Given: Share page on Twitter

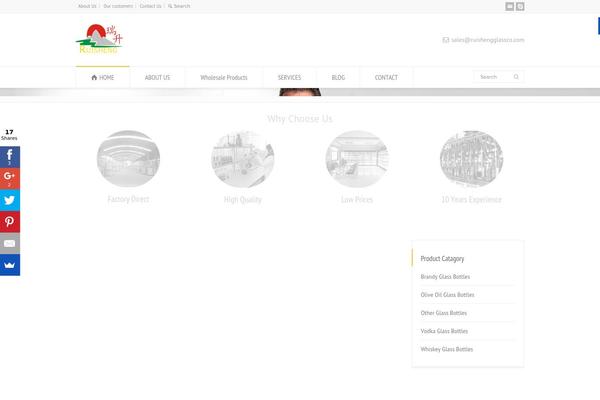Looking at the screenshot, I should pyautogui.click(x=10, y=200).
